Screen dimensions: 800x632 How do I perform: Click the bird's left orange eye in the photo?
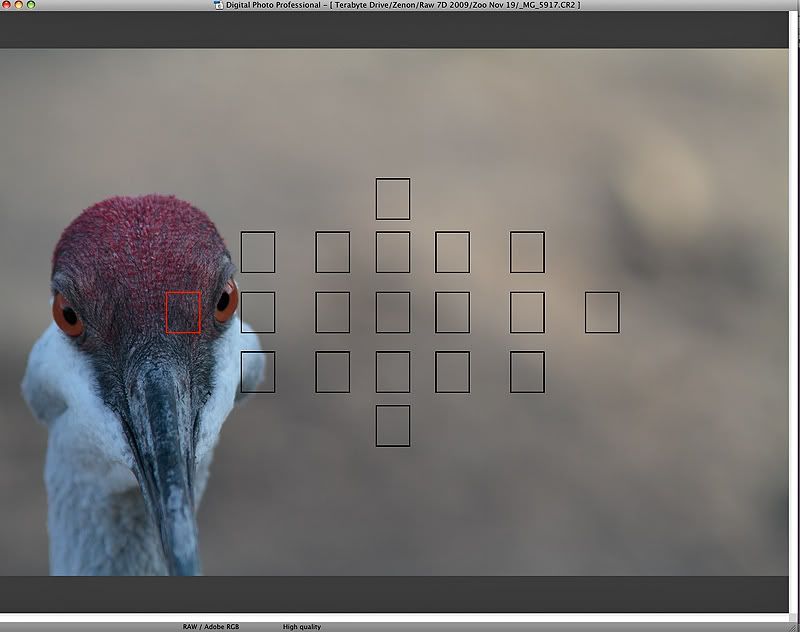(x=67, y=316)
